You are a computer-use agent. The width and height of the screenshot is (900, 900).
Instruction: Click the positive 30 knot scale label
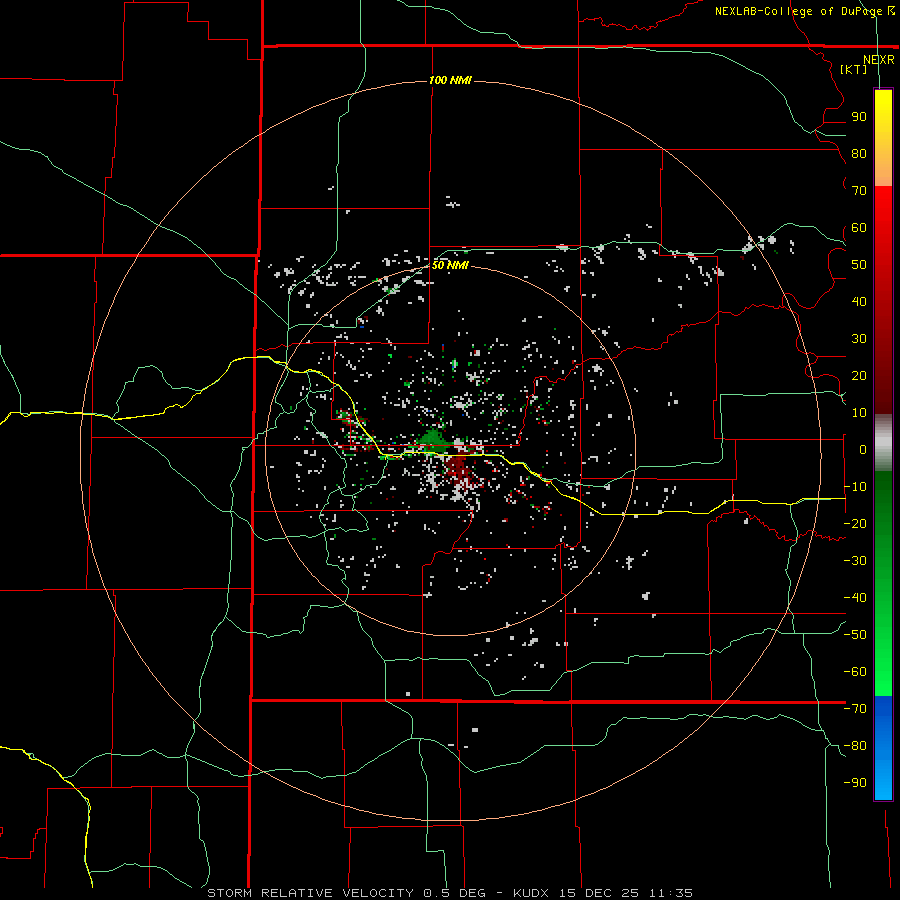click(x=859, y=339)
